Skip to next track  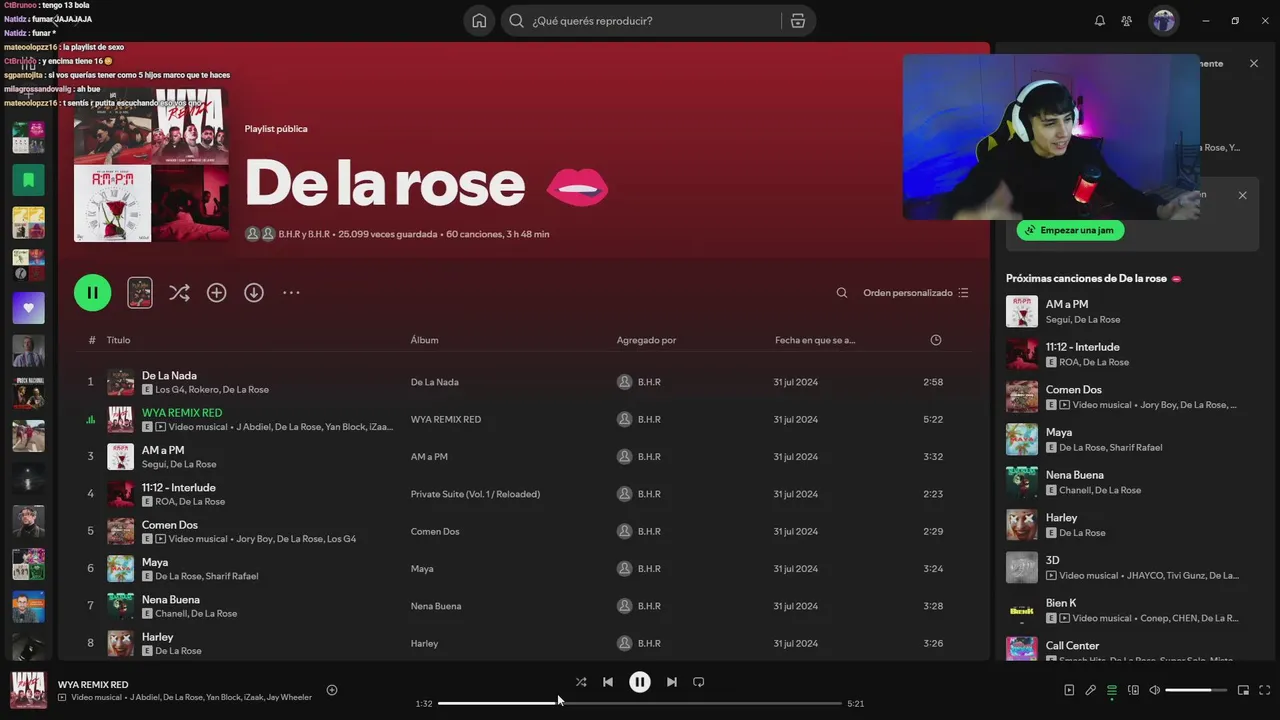[672, 682]
